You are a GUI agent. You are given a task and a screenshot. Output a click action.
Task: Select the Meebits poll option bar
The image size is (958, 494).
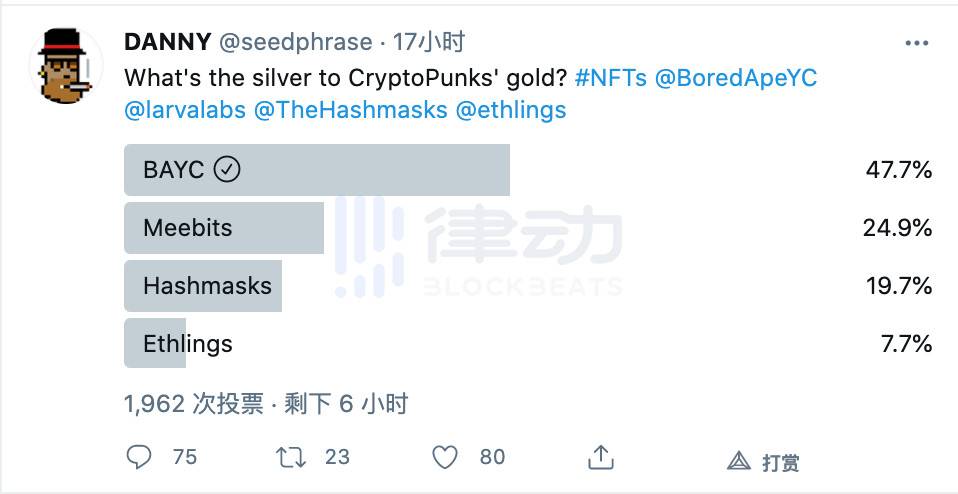(224, 228)
